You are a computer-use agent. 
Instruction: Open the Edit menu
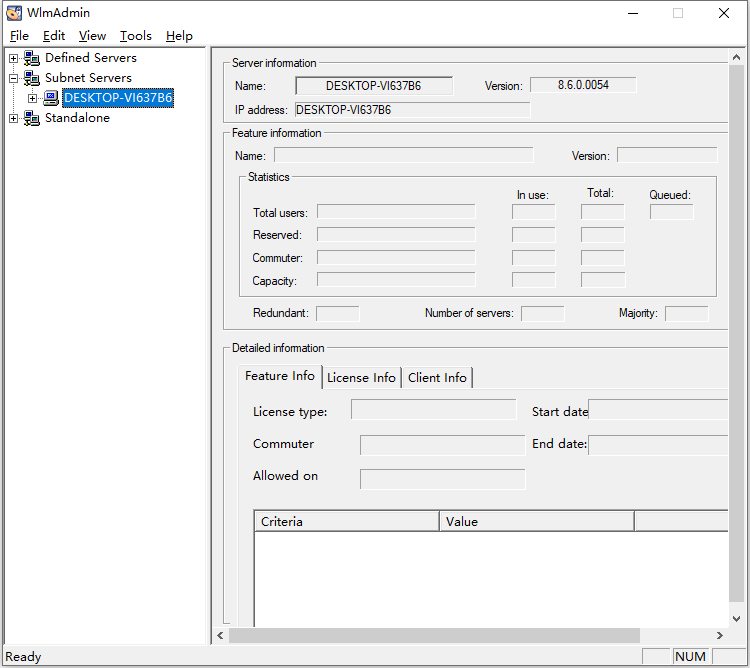coord(54,36)
